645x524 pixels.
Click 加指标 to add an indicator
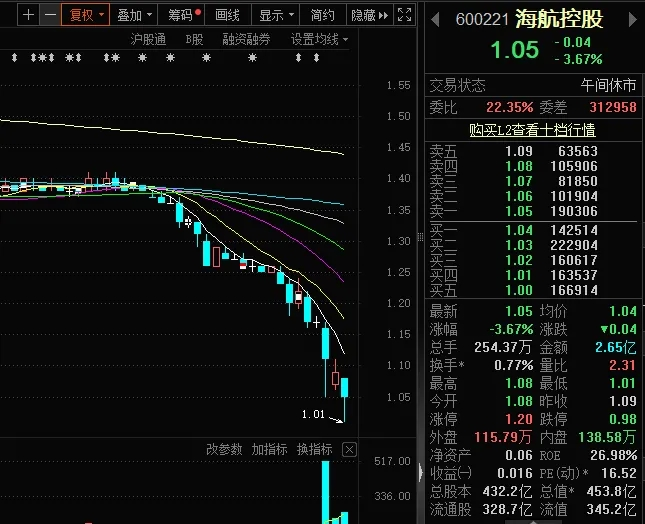point(269,450)
